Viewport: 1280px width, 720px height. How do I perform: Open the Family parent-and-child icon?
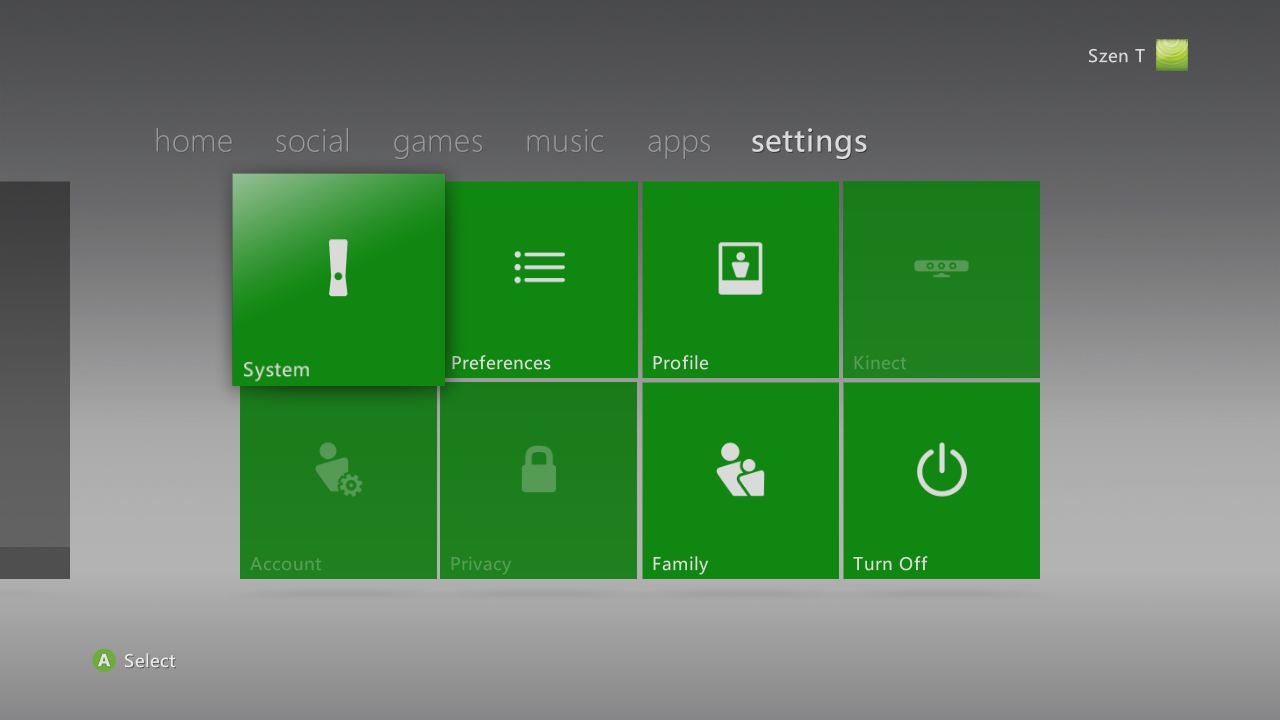(x=740, y=469)
